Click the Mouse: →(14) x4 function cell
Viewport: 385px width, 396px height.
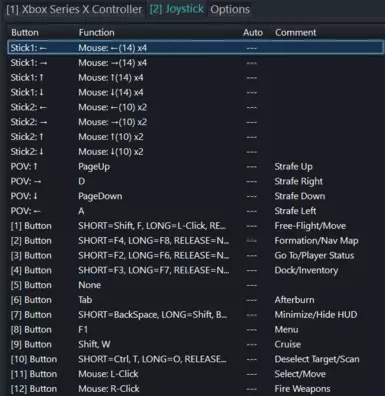[x=112, y=63]
